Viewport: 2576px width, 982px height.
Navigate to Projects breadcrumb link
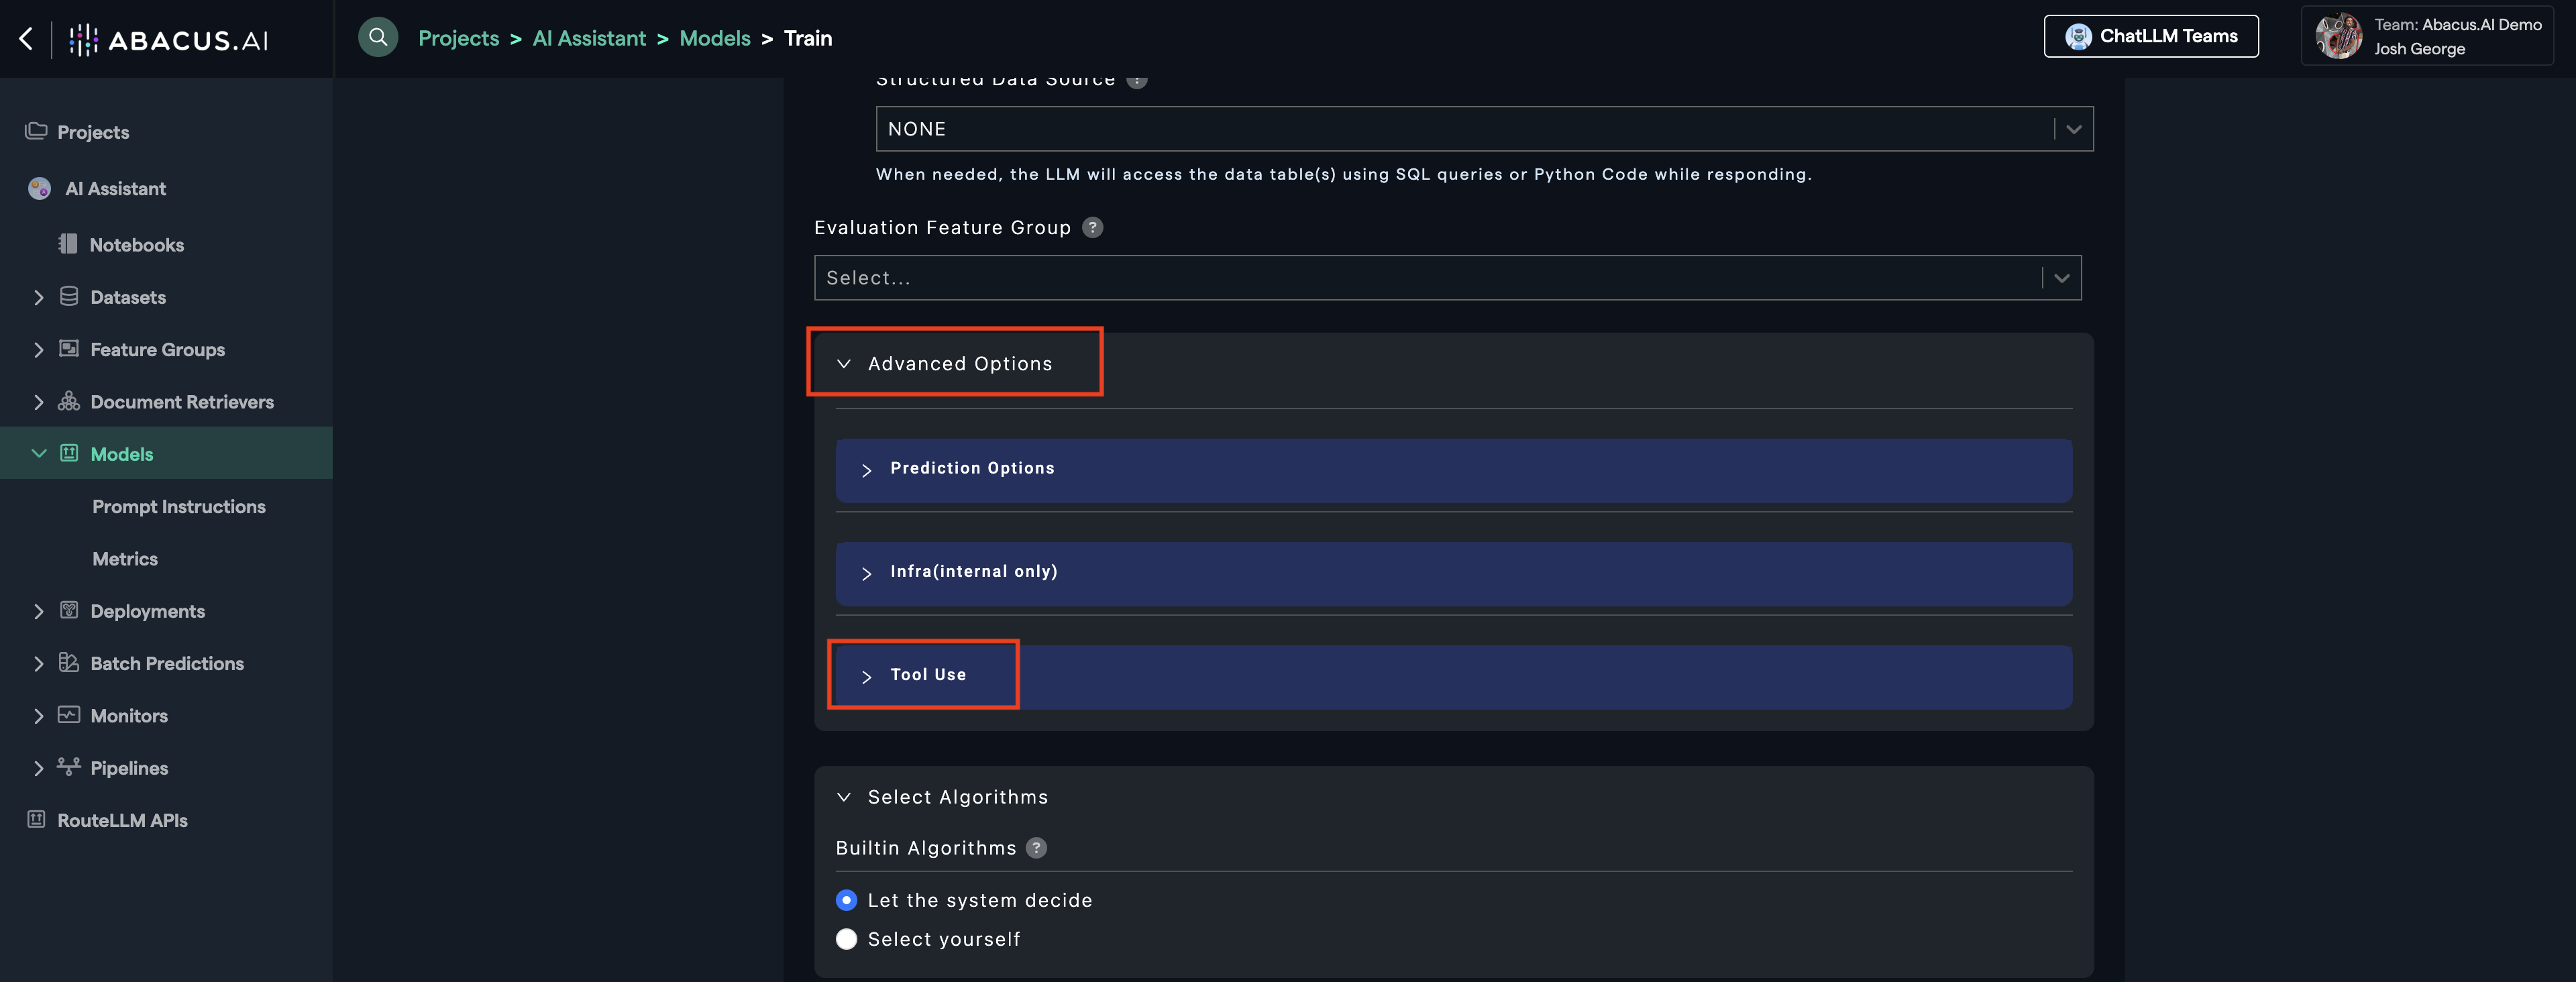click(x=458, y=38)
